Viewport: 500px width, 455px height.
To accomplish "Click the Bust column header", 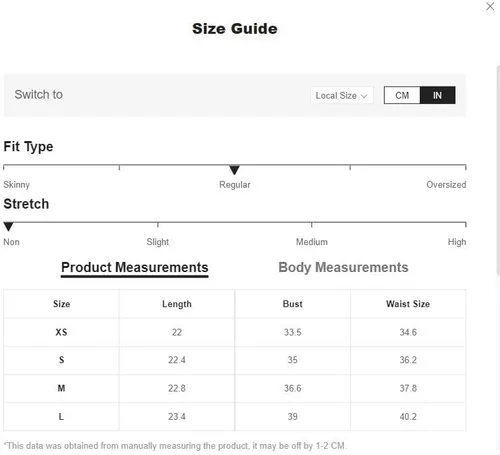I will [292, 304].
